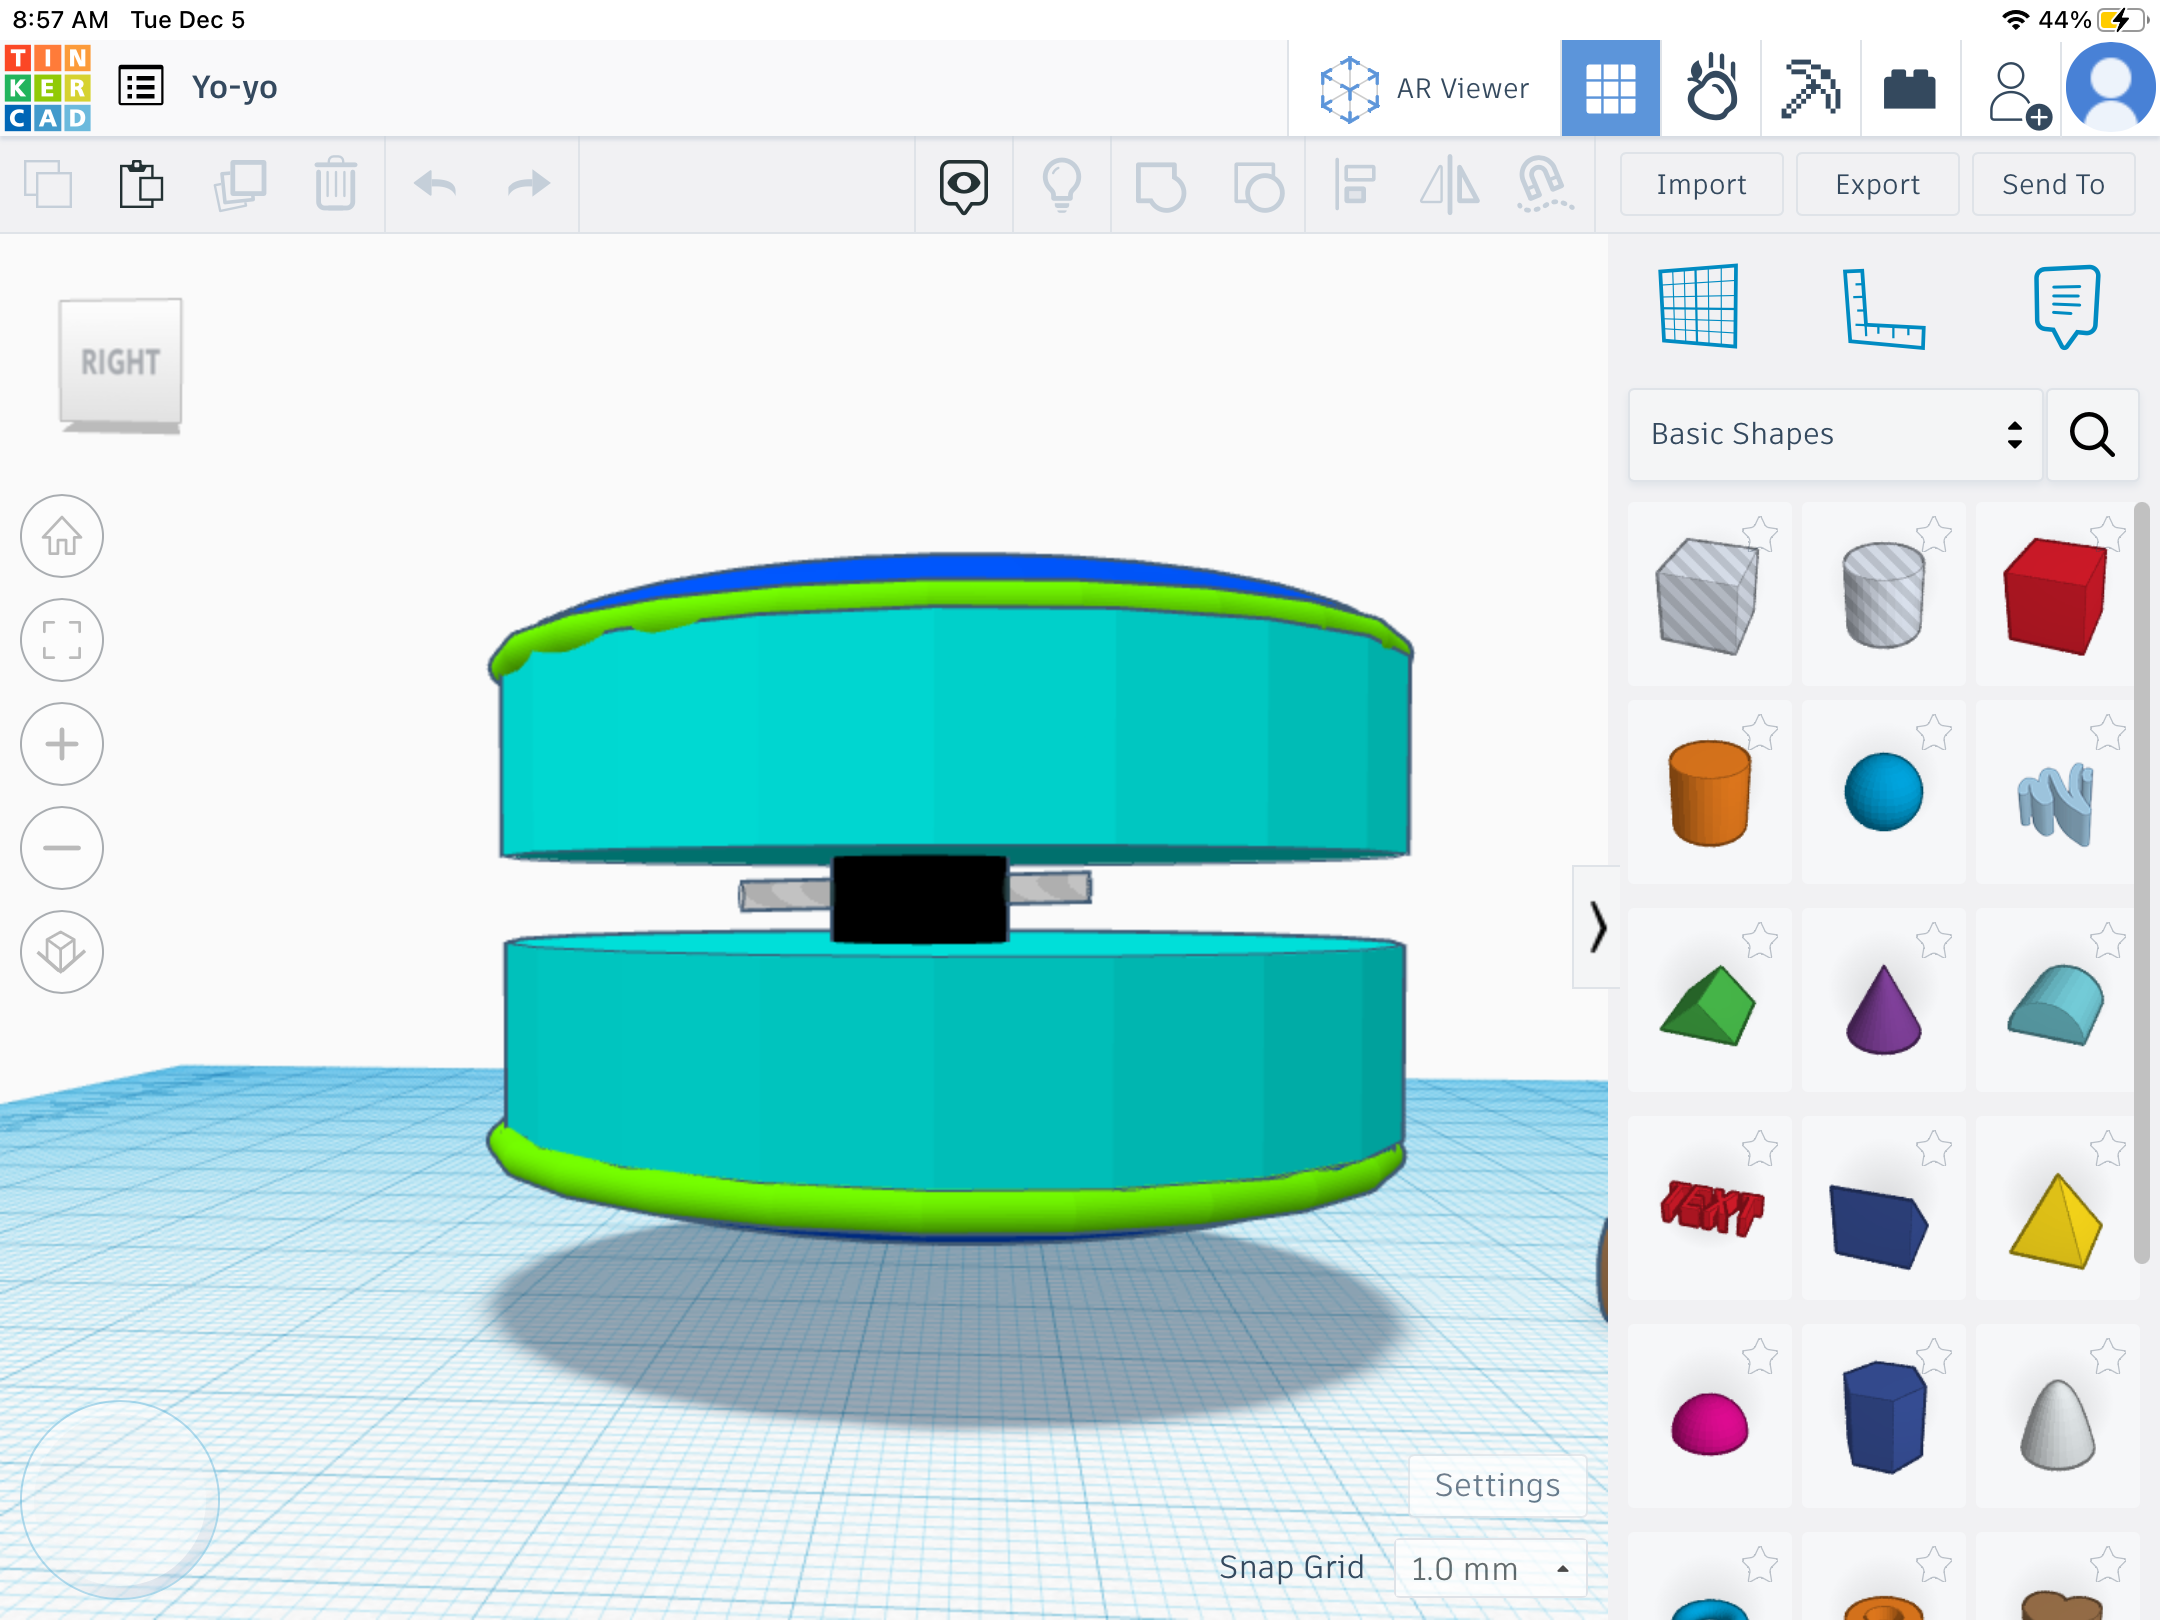The height and width of the screenshot is (1620, 2160).
Task: Favorite the yellow Pyramid with star
Action: tap(2108, 1148)
